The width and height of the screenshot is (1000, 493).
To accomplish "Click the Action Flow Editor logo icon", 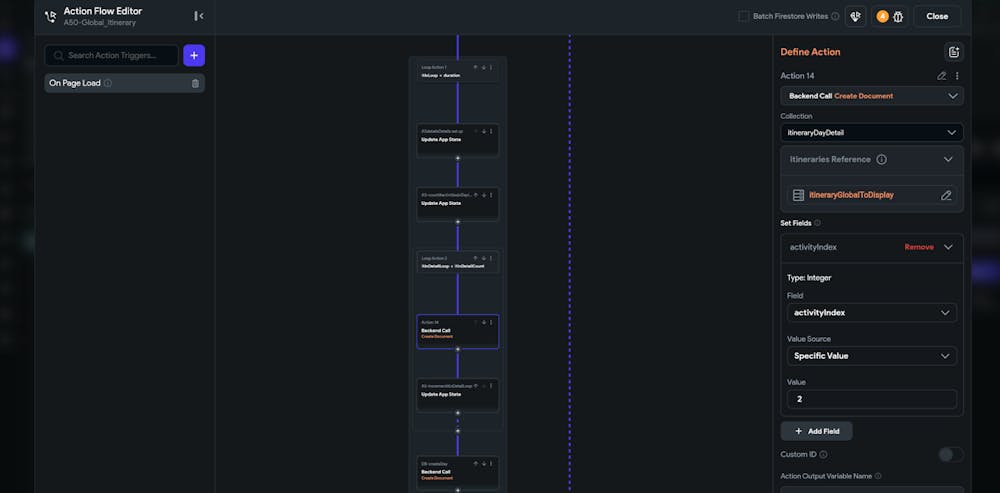I will [x=50, y=17].
